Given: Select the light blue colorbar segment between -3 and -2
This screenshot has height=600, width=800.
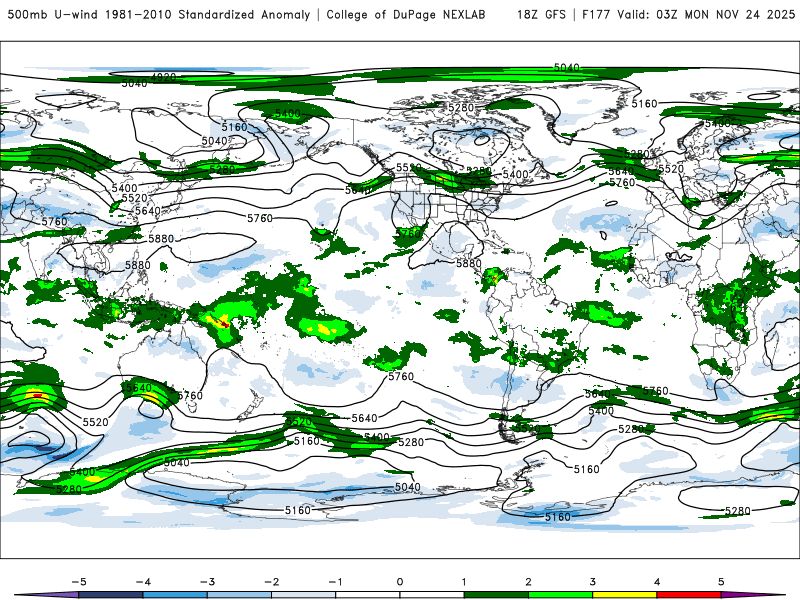Looking at the screenshot, I should pos(239,595).
